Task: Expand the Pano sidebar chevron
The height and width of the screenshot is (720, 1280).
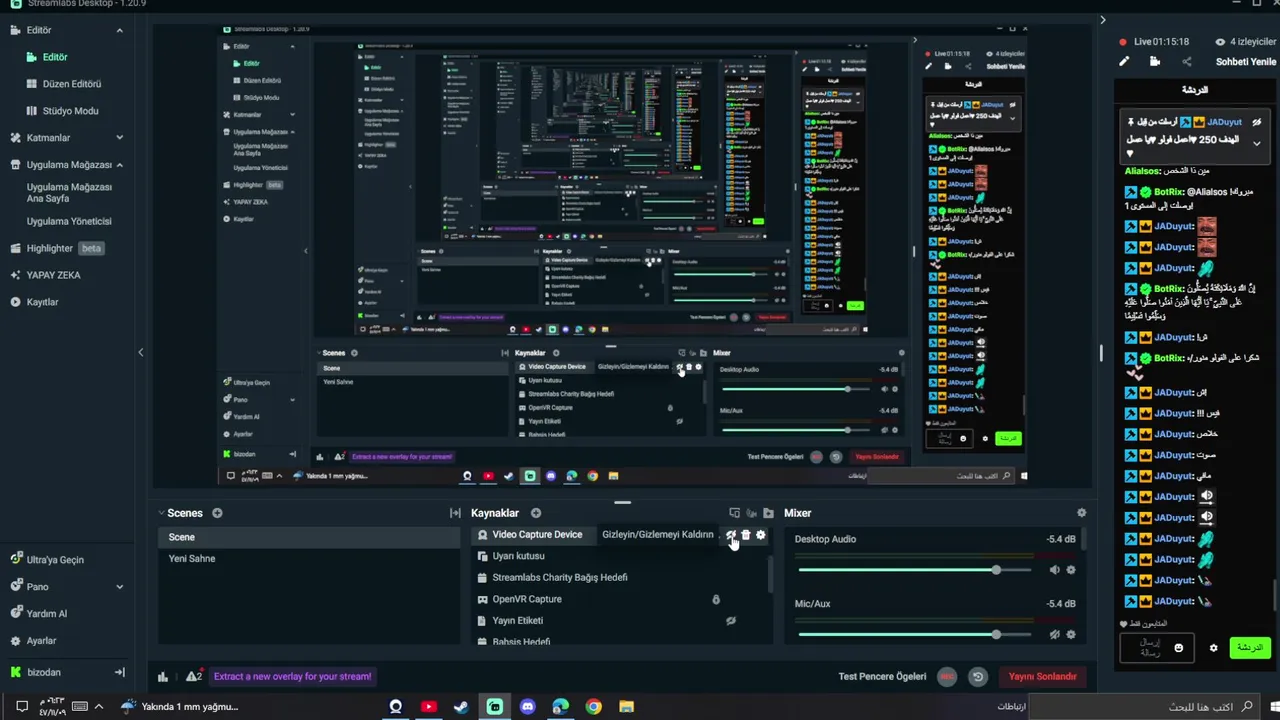Action: [x=119, y=587]
